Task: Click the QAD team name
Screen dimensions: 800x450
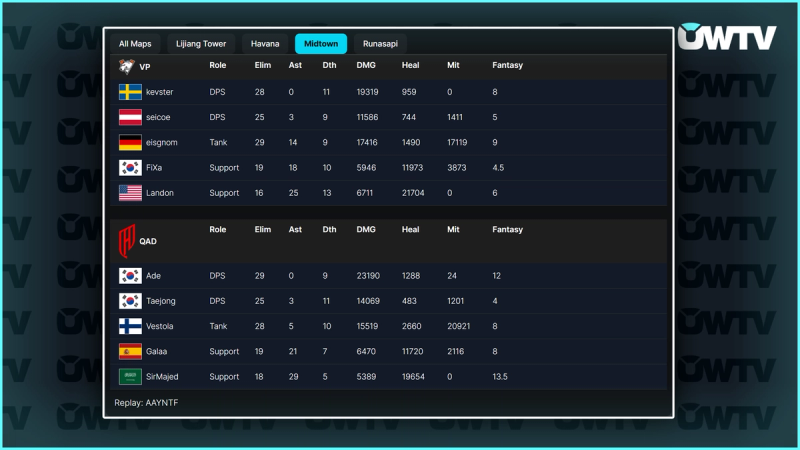Action: [148, 241]
